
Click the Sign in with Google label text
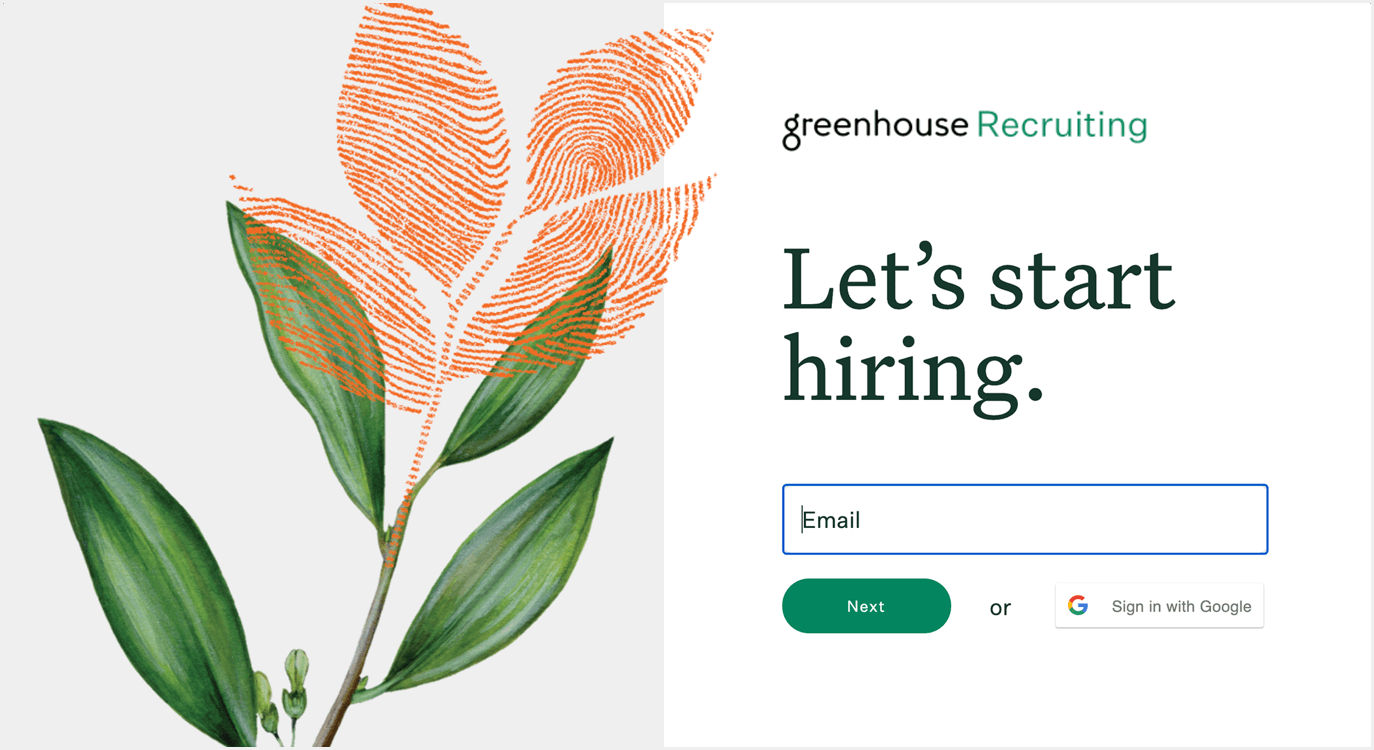(1181, 606)
